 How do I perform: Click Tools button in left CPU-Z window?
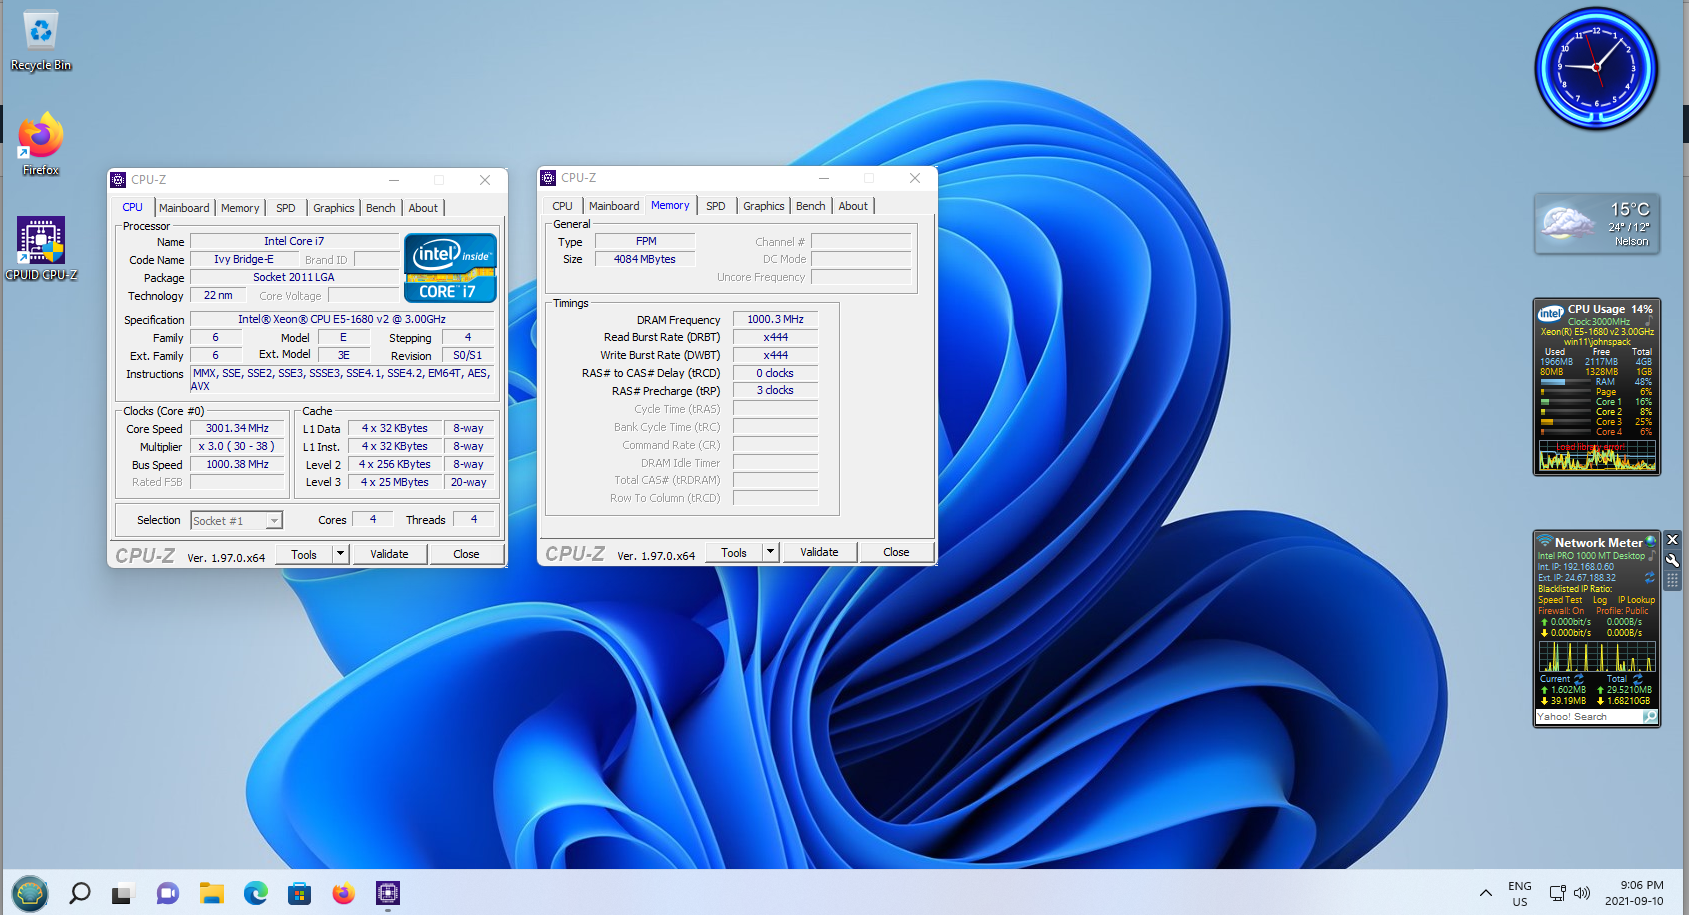(x=304, y=554)
